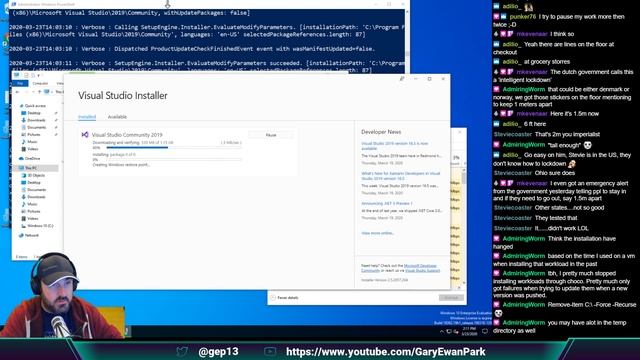Click the punker76 username in chat

click(523, 17)
